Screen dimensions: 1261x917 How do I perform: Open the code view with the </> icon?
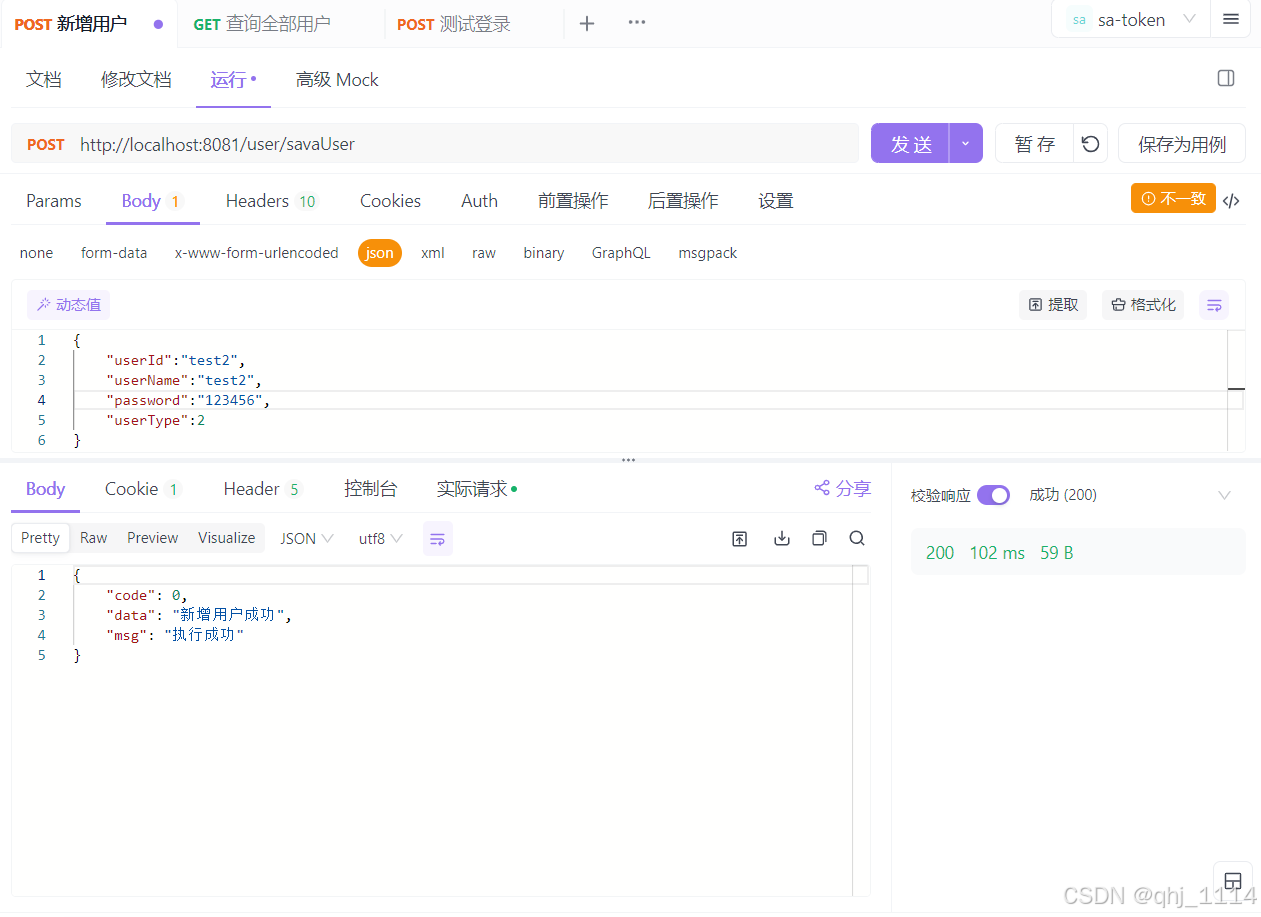(x=1231, y=199)
